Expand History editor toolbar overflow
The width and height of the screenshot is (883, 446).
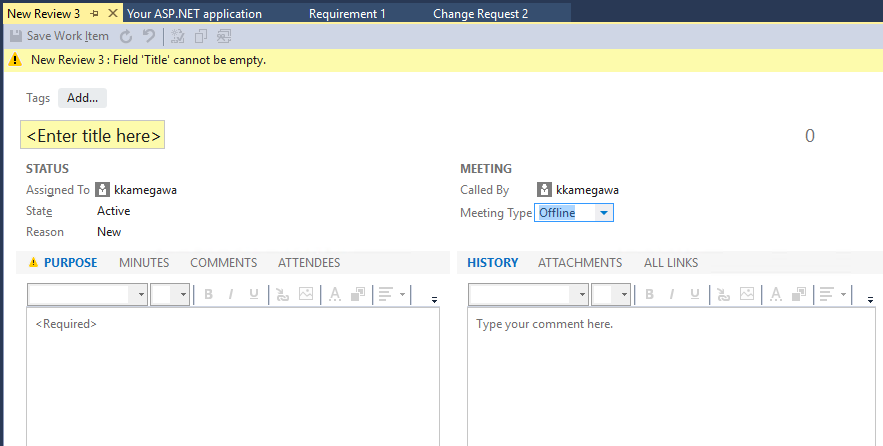pos(870,300)
